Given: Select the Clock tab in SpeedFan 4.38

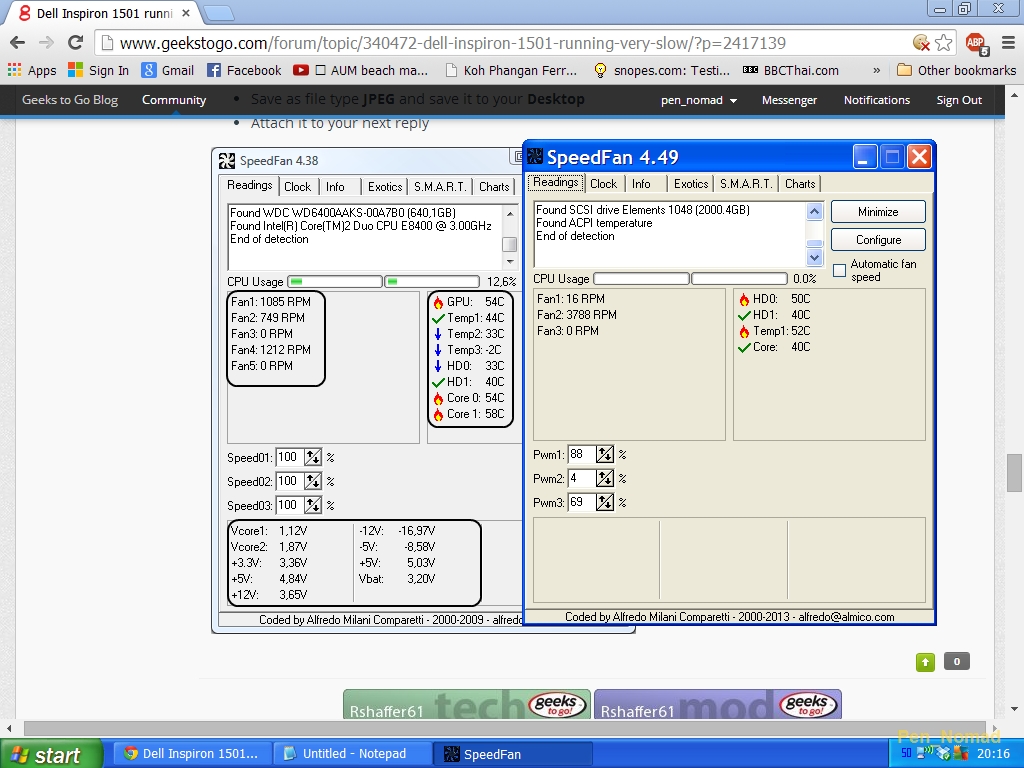Looking at the screenshot, I should 298,187.
